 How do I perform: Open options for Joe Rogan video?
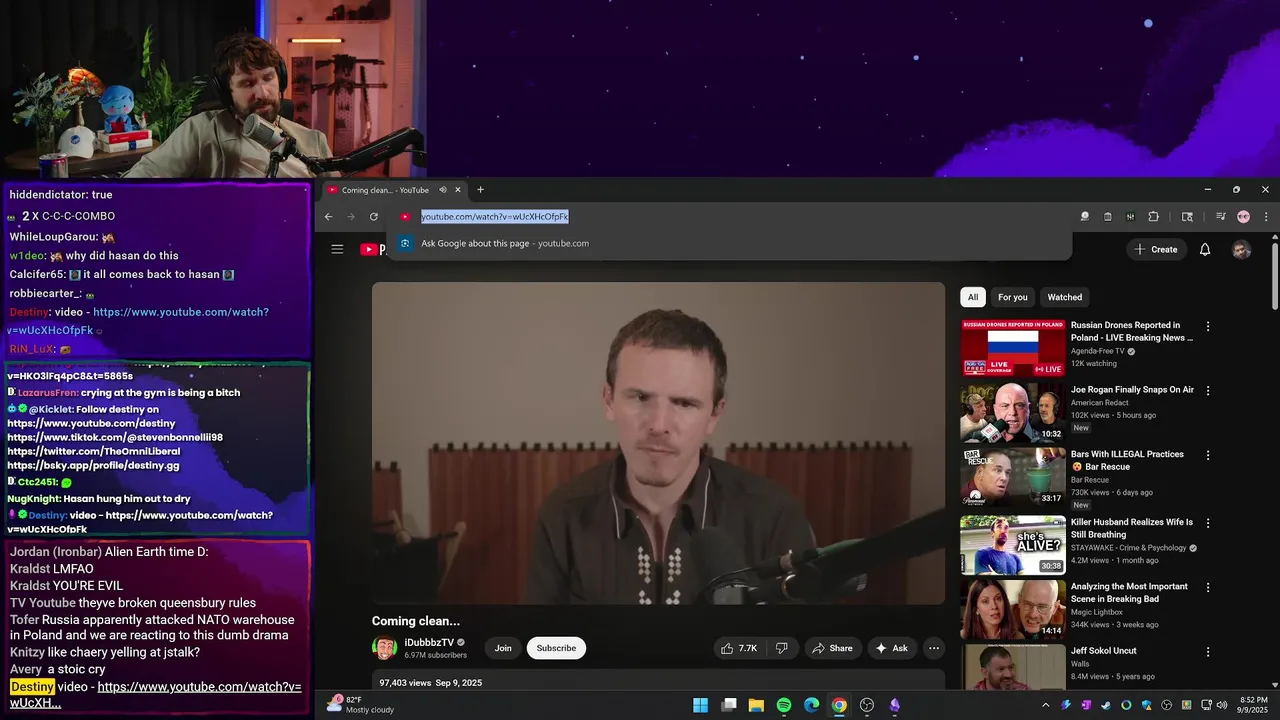click(1207, 390)
